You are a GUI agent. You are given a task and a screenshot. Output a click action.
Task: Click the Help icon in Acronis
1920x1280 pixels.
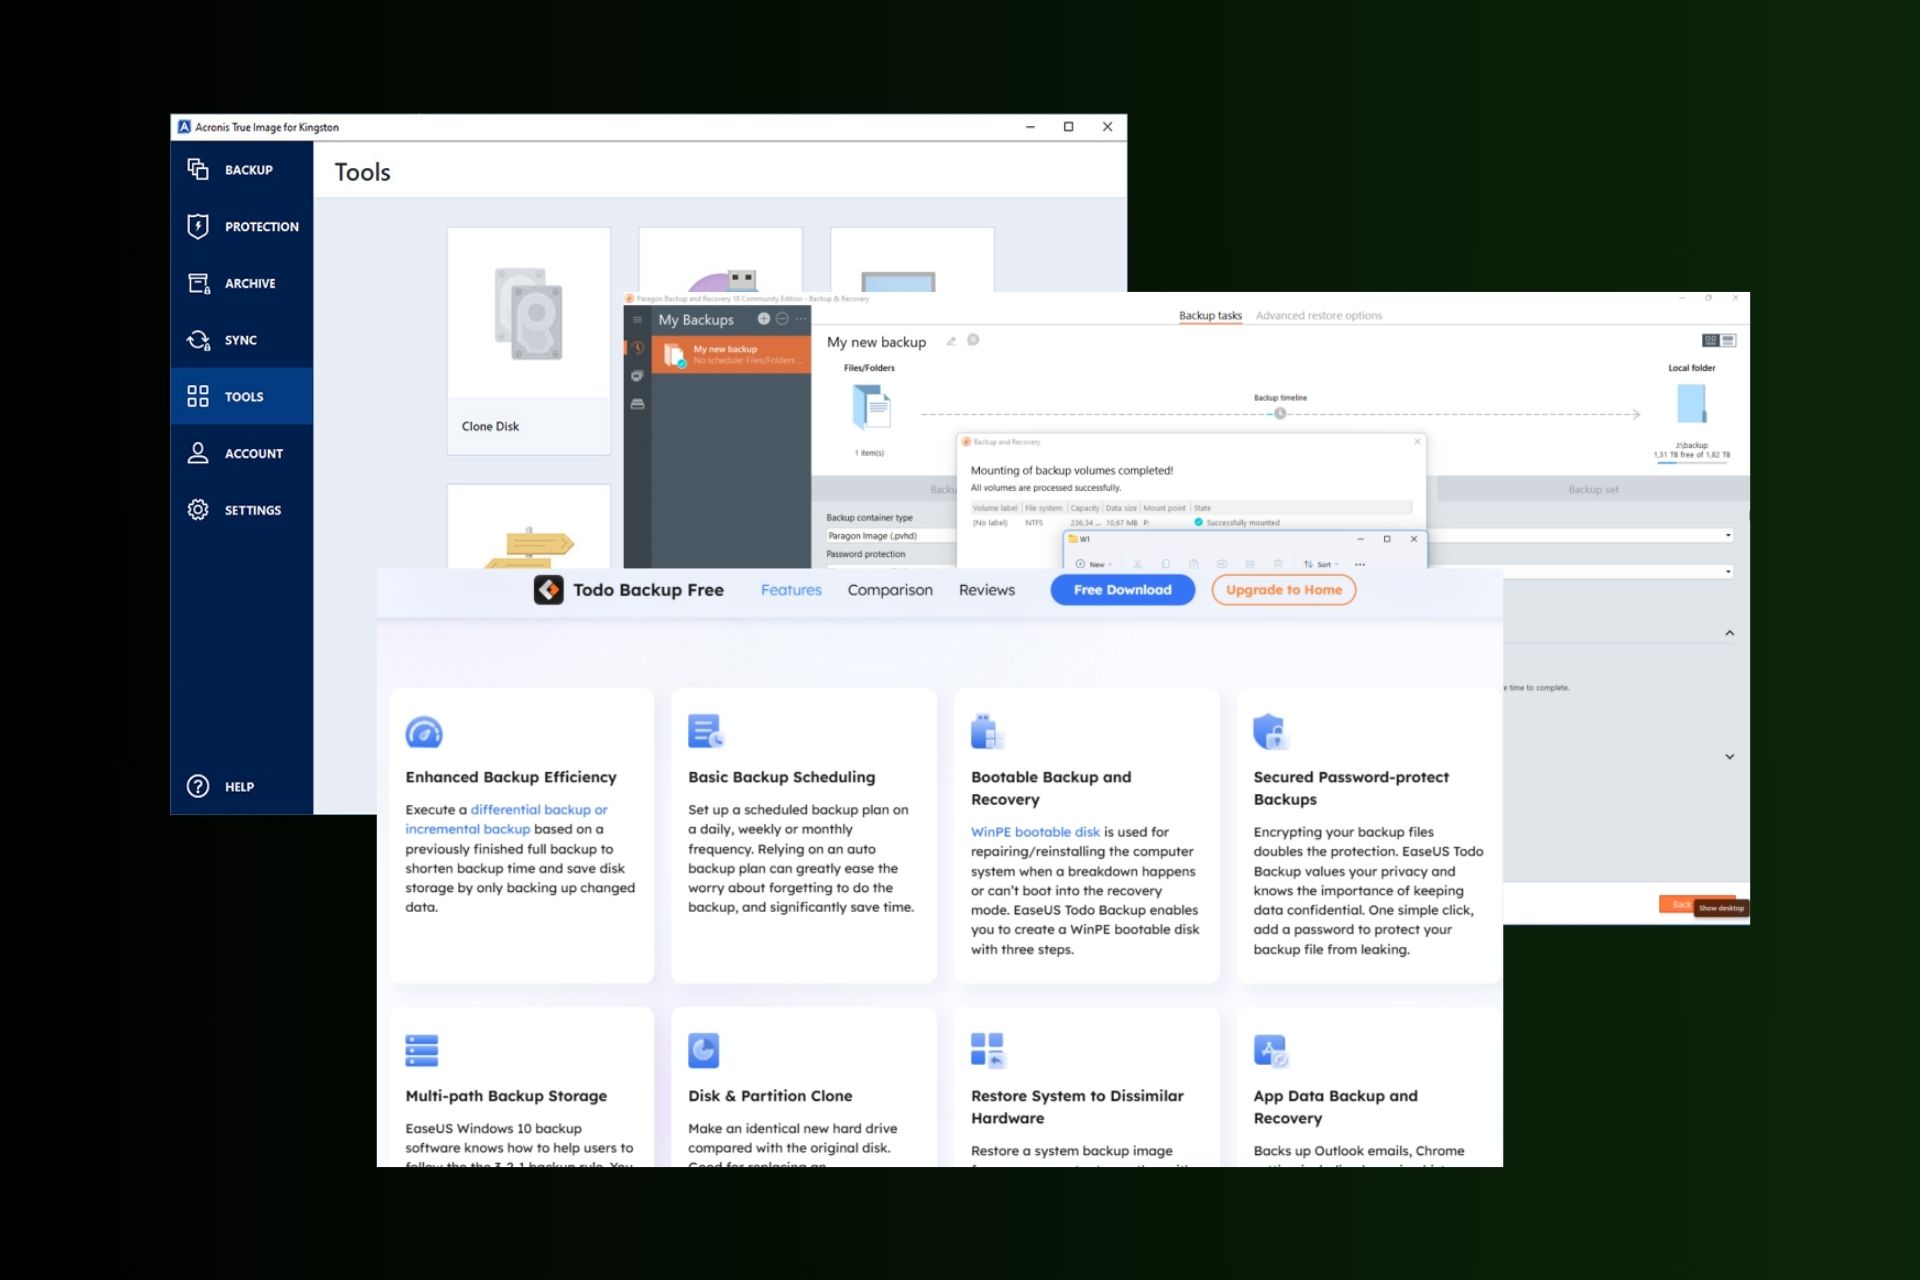[x=197, y=786]
